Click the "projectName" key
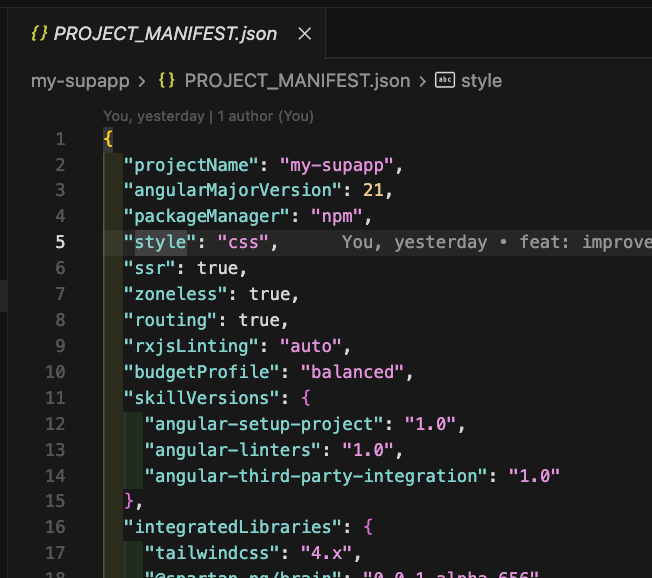The height and width of the screenshot is (578, 652). coord(191,165)
